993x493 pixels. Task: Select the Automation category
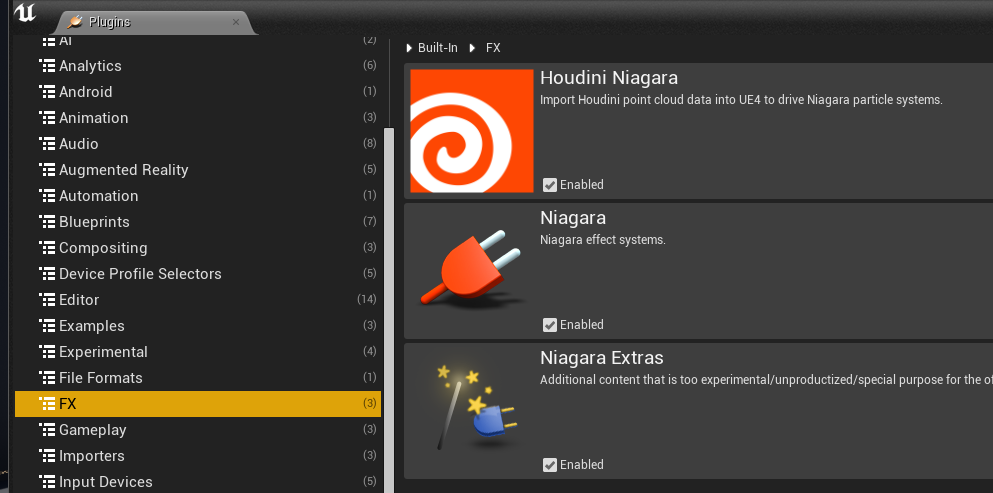point(198,196)
